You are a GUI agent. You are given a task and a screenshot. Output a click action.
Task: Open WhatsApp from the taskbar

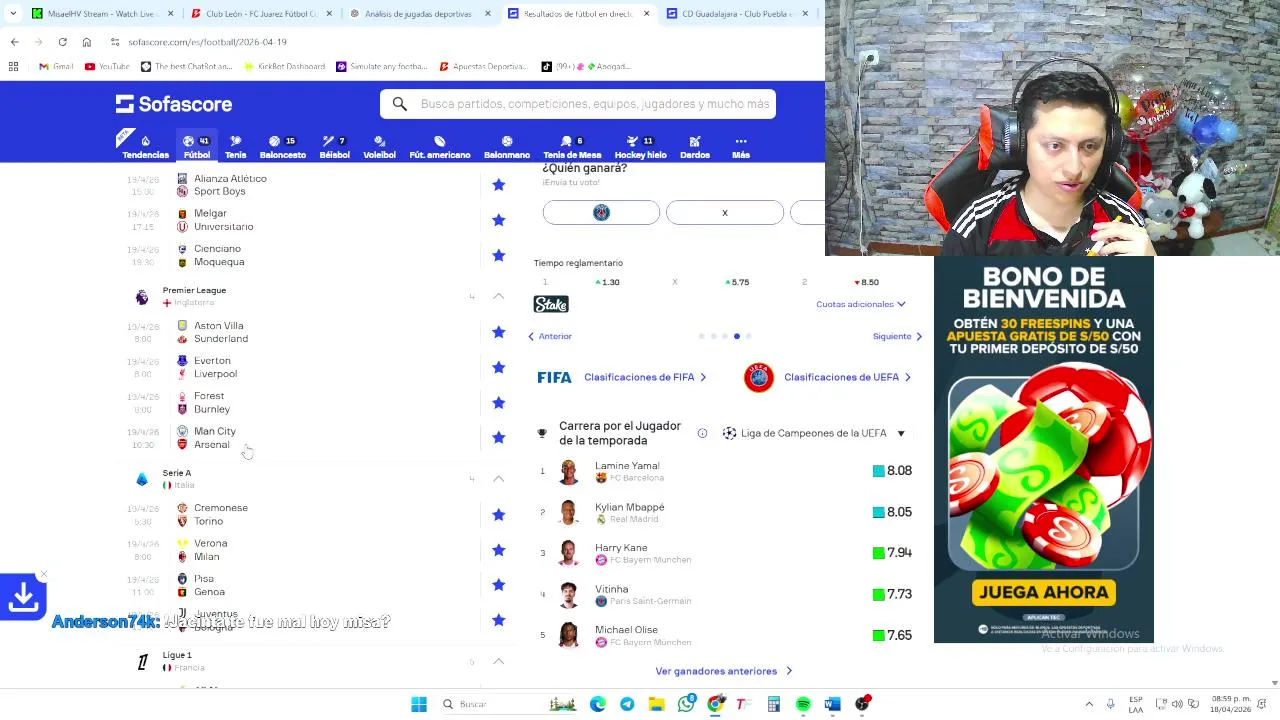pyautogui.click(x=686, y=704)
